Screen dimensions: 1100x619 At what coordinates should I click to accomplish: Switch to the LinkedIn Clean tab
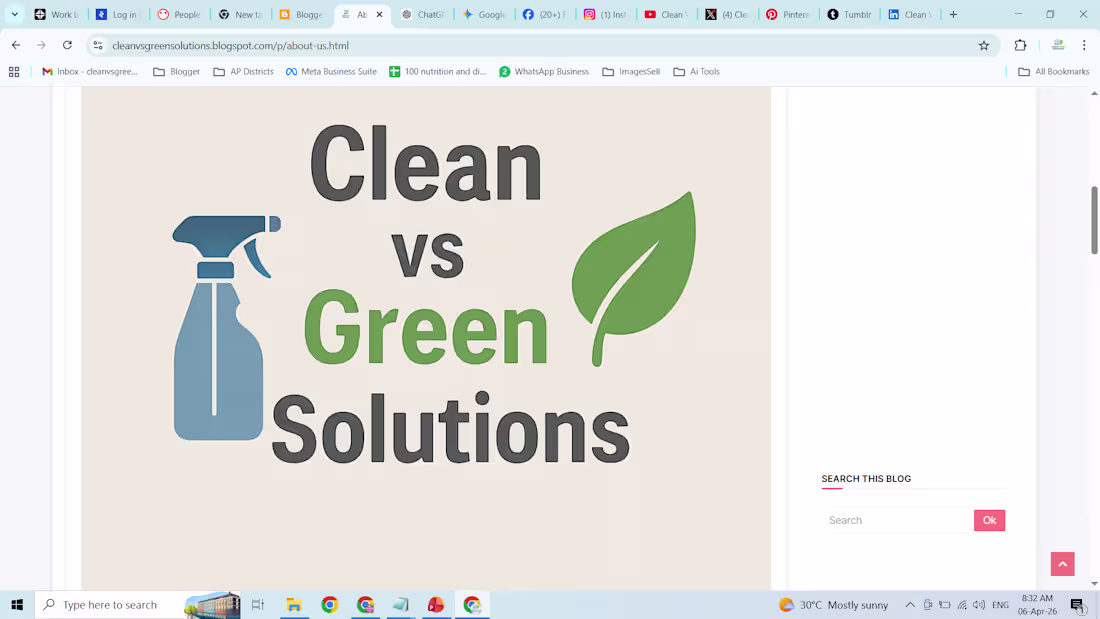pyautogui.click(x=912, y=14)
